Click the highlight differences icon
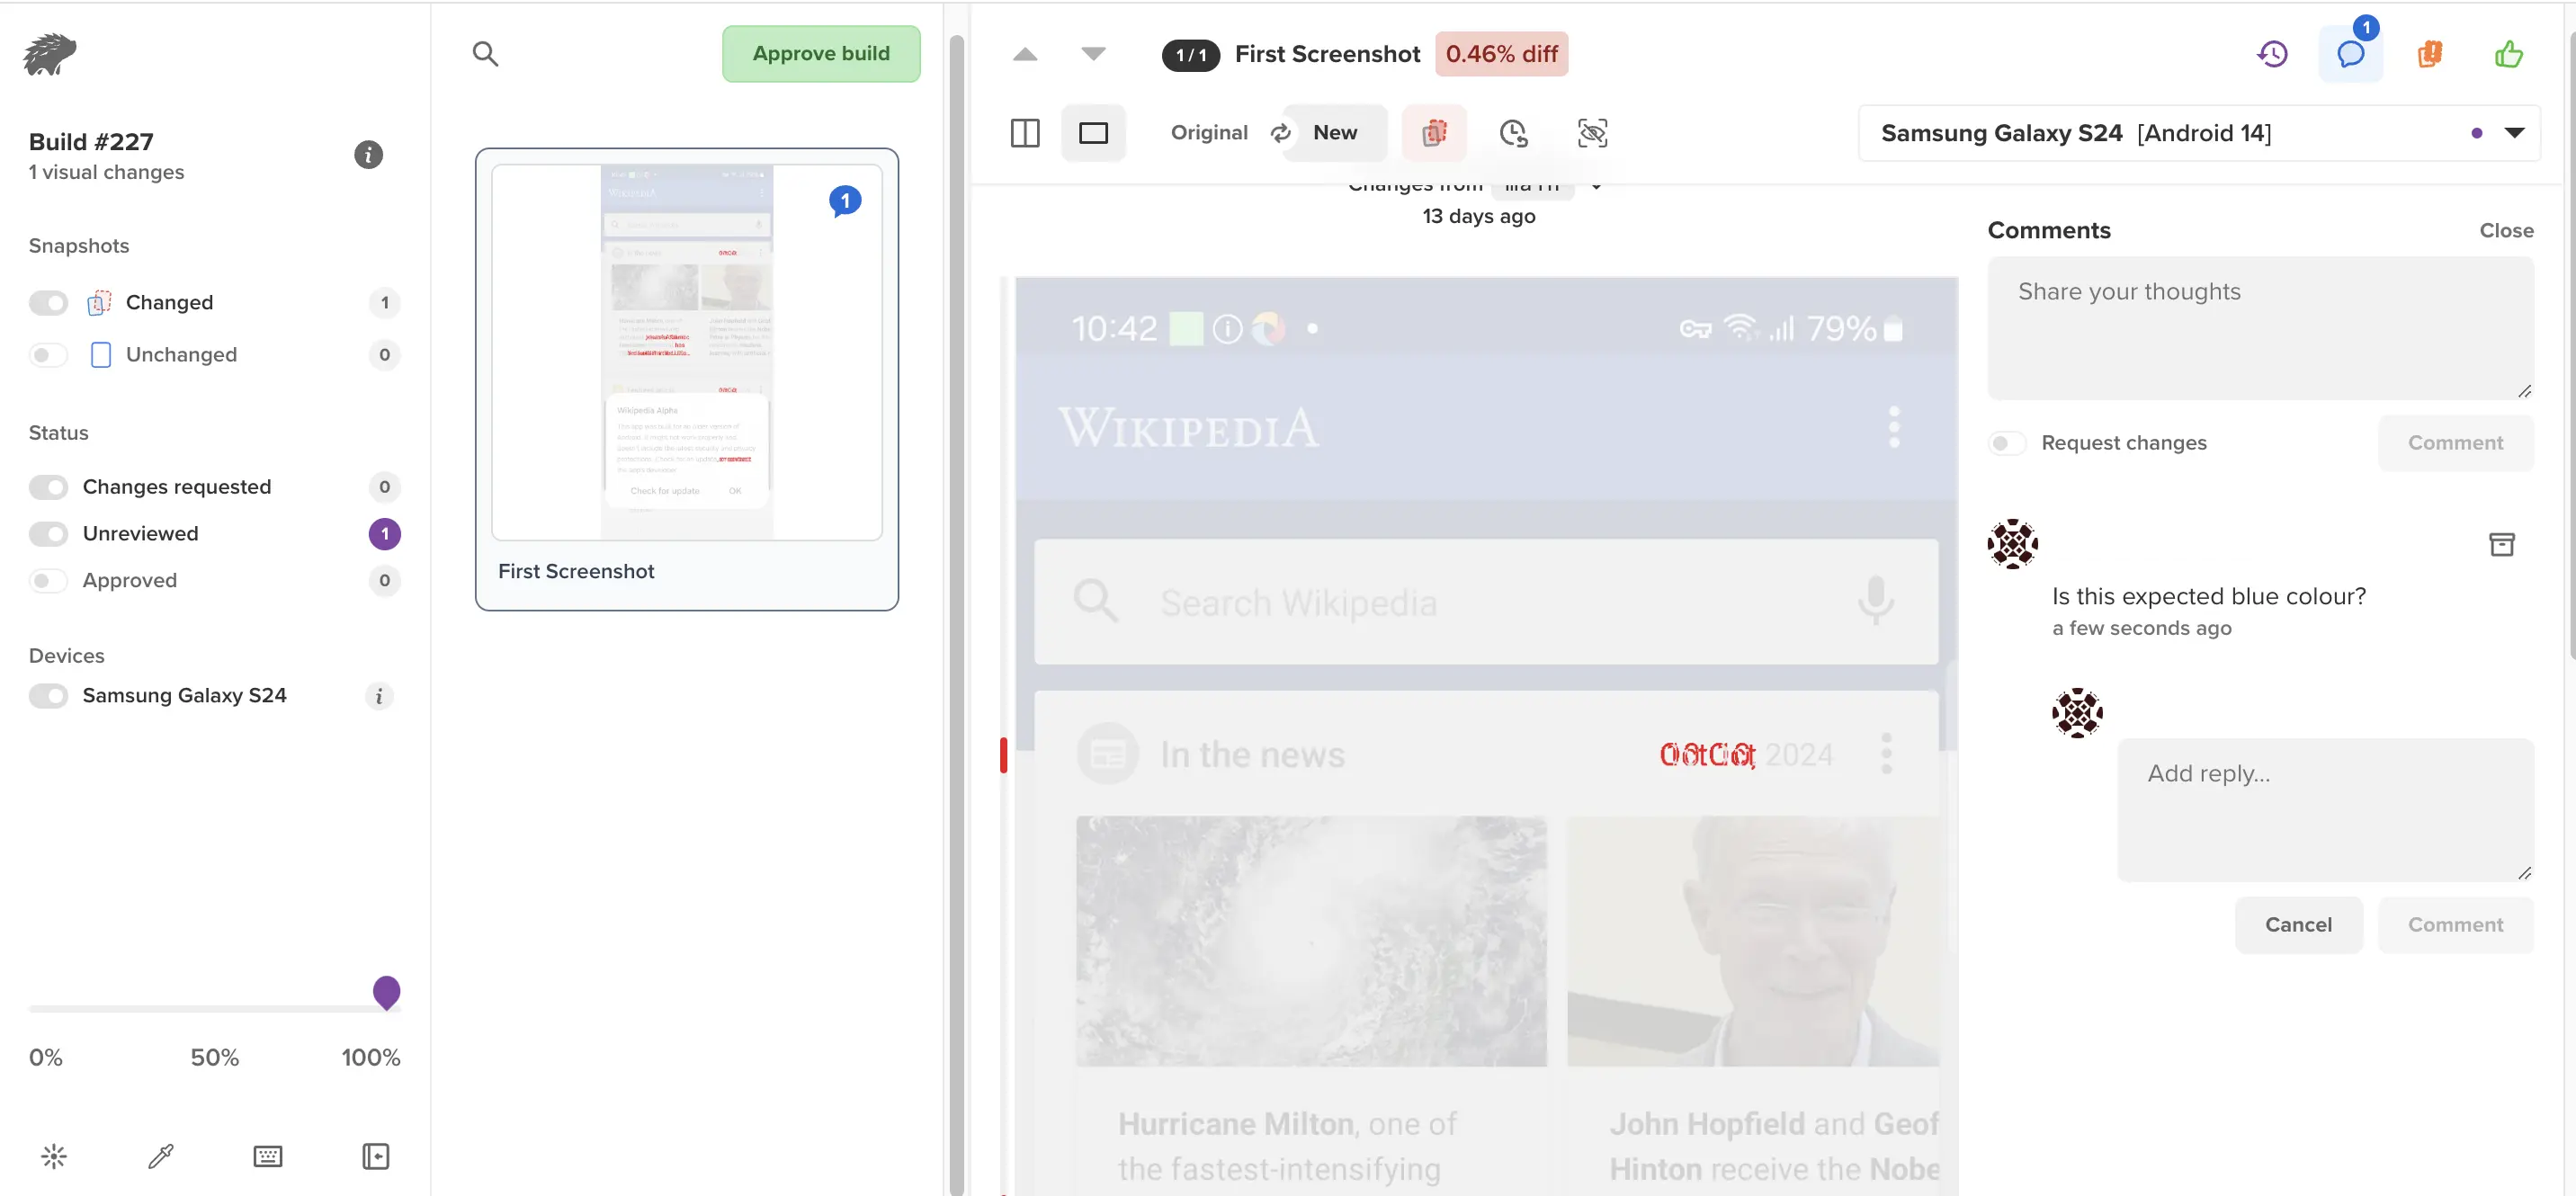The height and width of the screenshot is (1196, 2576). [1433, 131]
